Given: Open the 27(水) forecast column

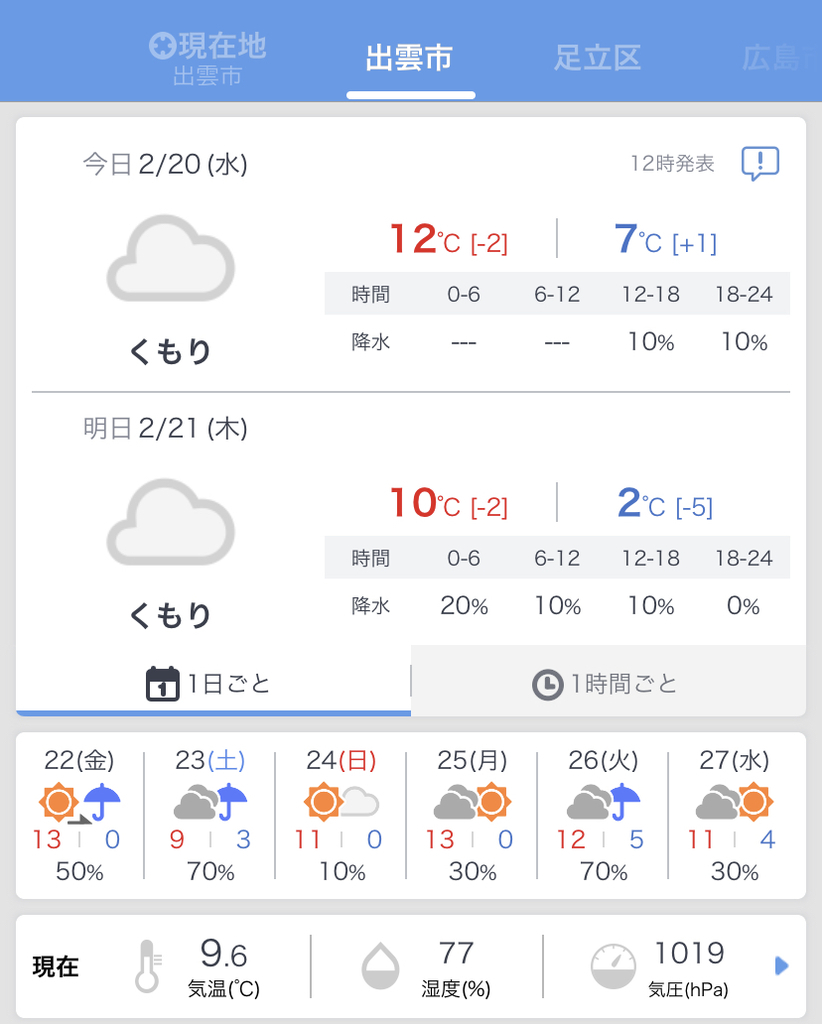Looking at the screenshot, I should coord(735,816).
